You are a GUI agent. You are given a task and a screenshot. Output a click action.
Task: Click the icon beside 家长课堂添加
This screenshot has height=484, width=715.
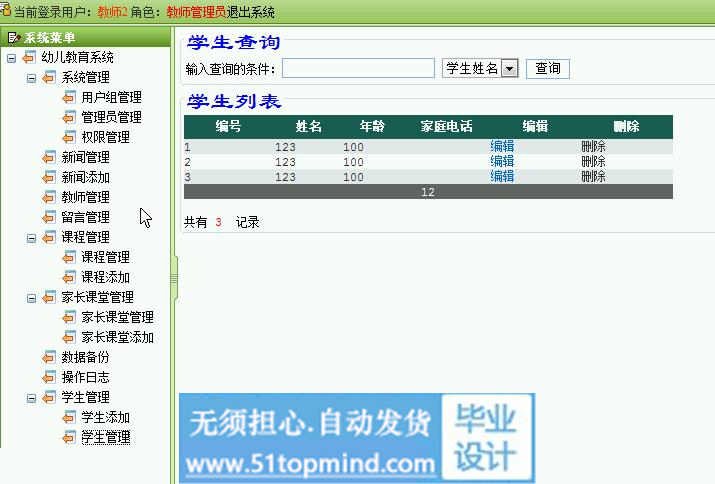pyautogui.click(x=69, y=338)
